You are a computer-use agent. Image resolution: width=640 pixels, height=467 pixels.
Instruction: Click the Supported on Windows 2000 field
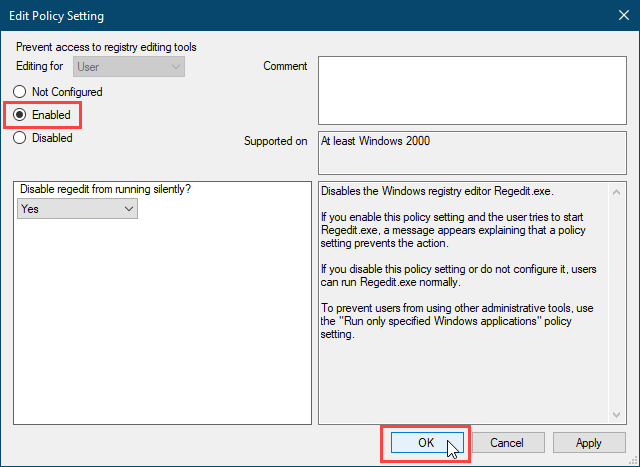[470, 151]
